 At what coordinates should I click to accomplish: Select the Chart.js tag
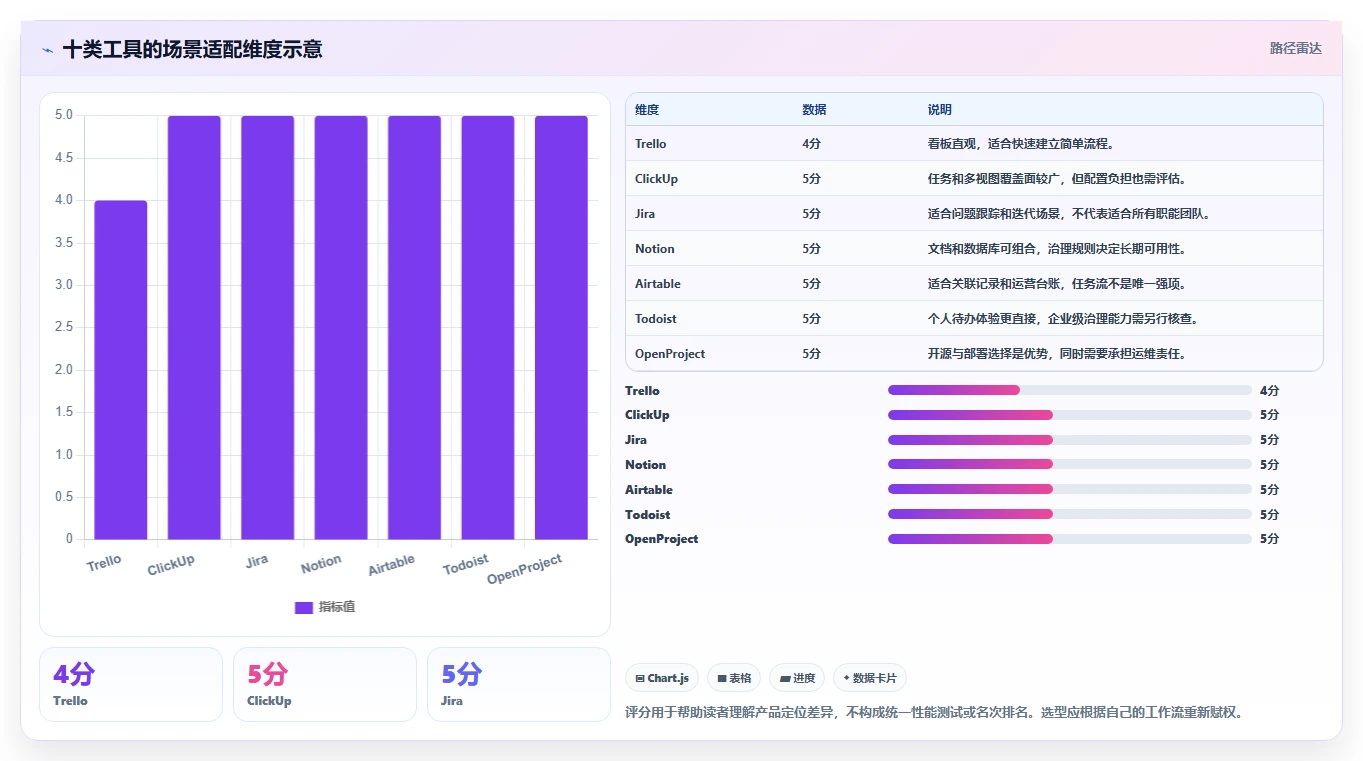[x=662, y=678]
